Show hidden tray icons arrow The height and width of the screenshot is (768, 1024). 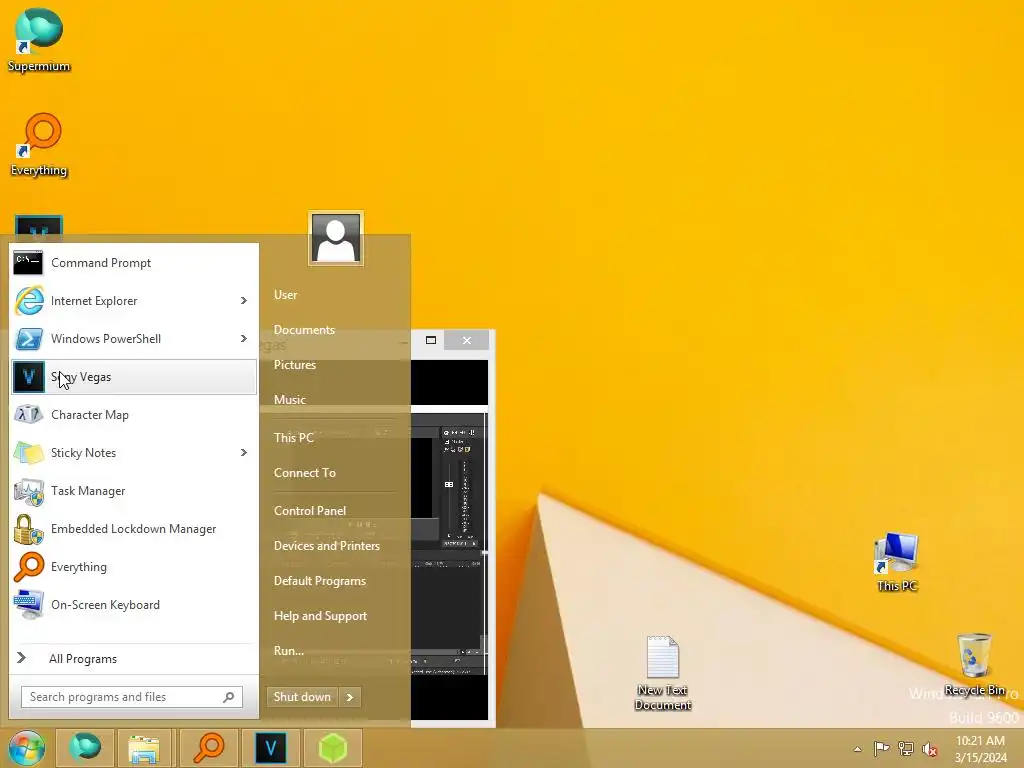(857, 749)
